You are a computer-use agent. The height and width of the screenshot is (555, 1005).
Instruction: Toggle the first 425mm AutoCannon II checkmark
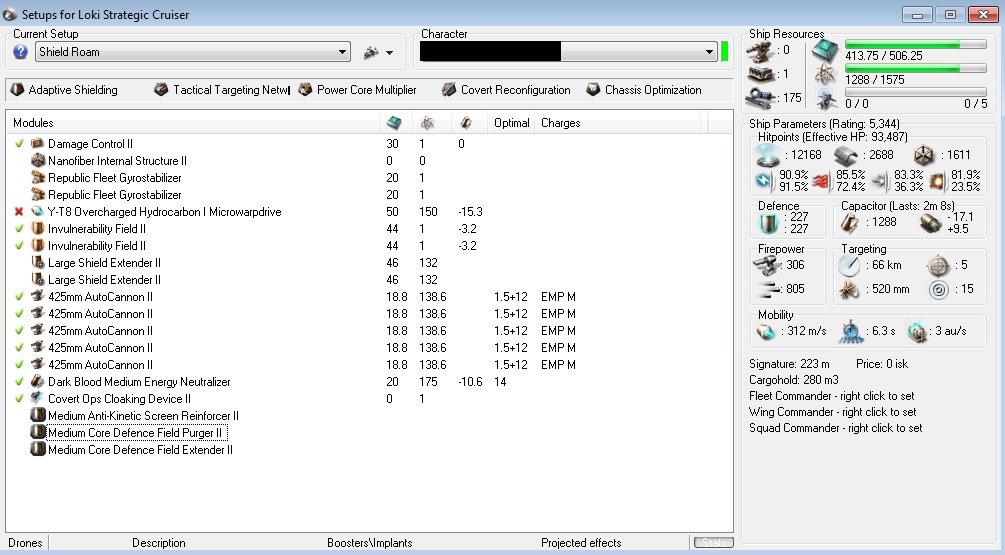19,297
